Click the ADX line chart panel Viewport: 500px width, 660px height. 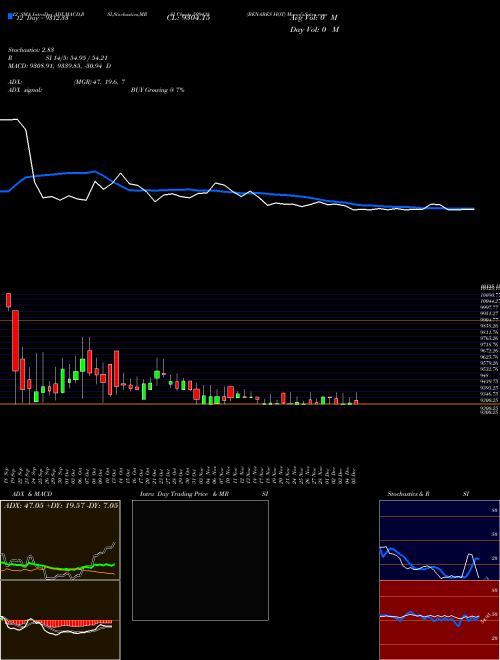tap(60, 540)
